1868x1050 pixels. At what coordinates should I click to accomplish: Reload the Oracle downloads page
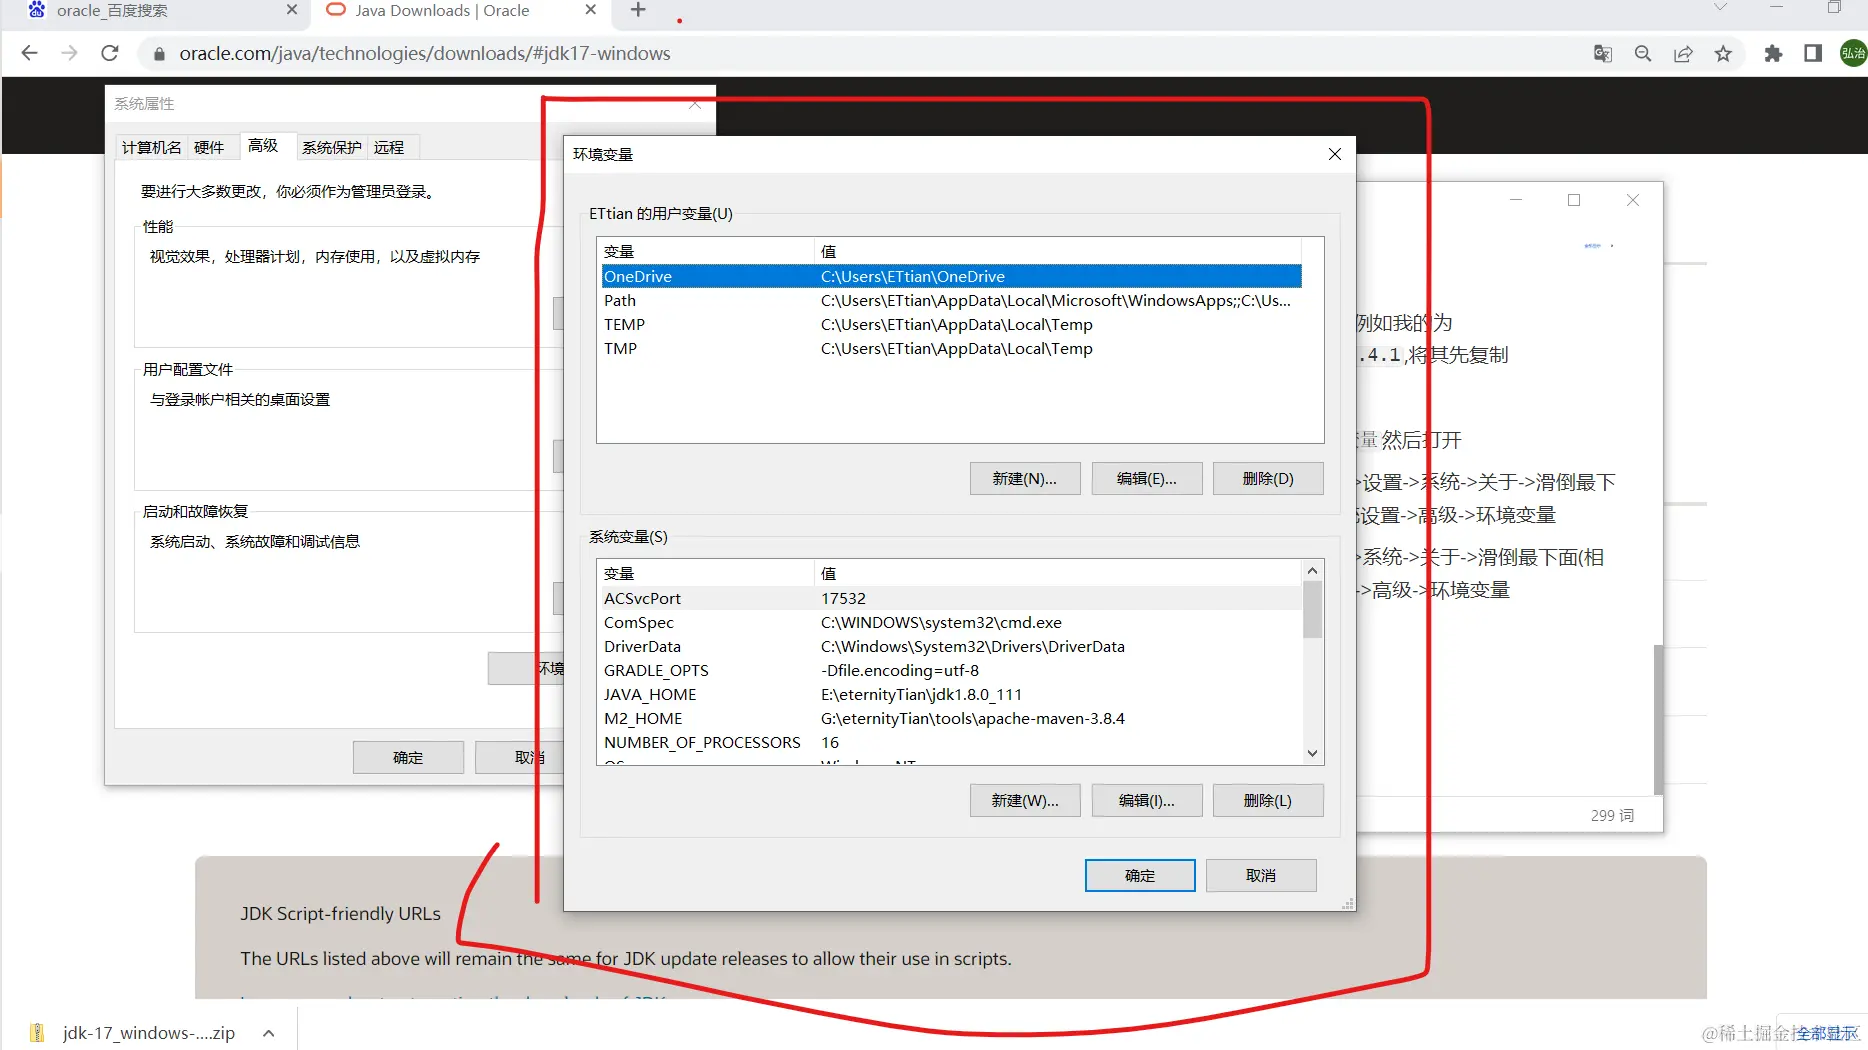tap(110, 53)
